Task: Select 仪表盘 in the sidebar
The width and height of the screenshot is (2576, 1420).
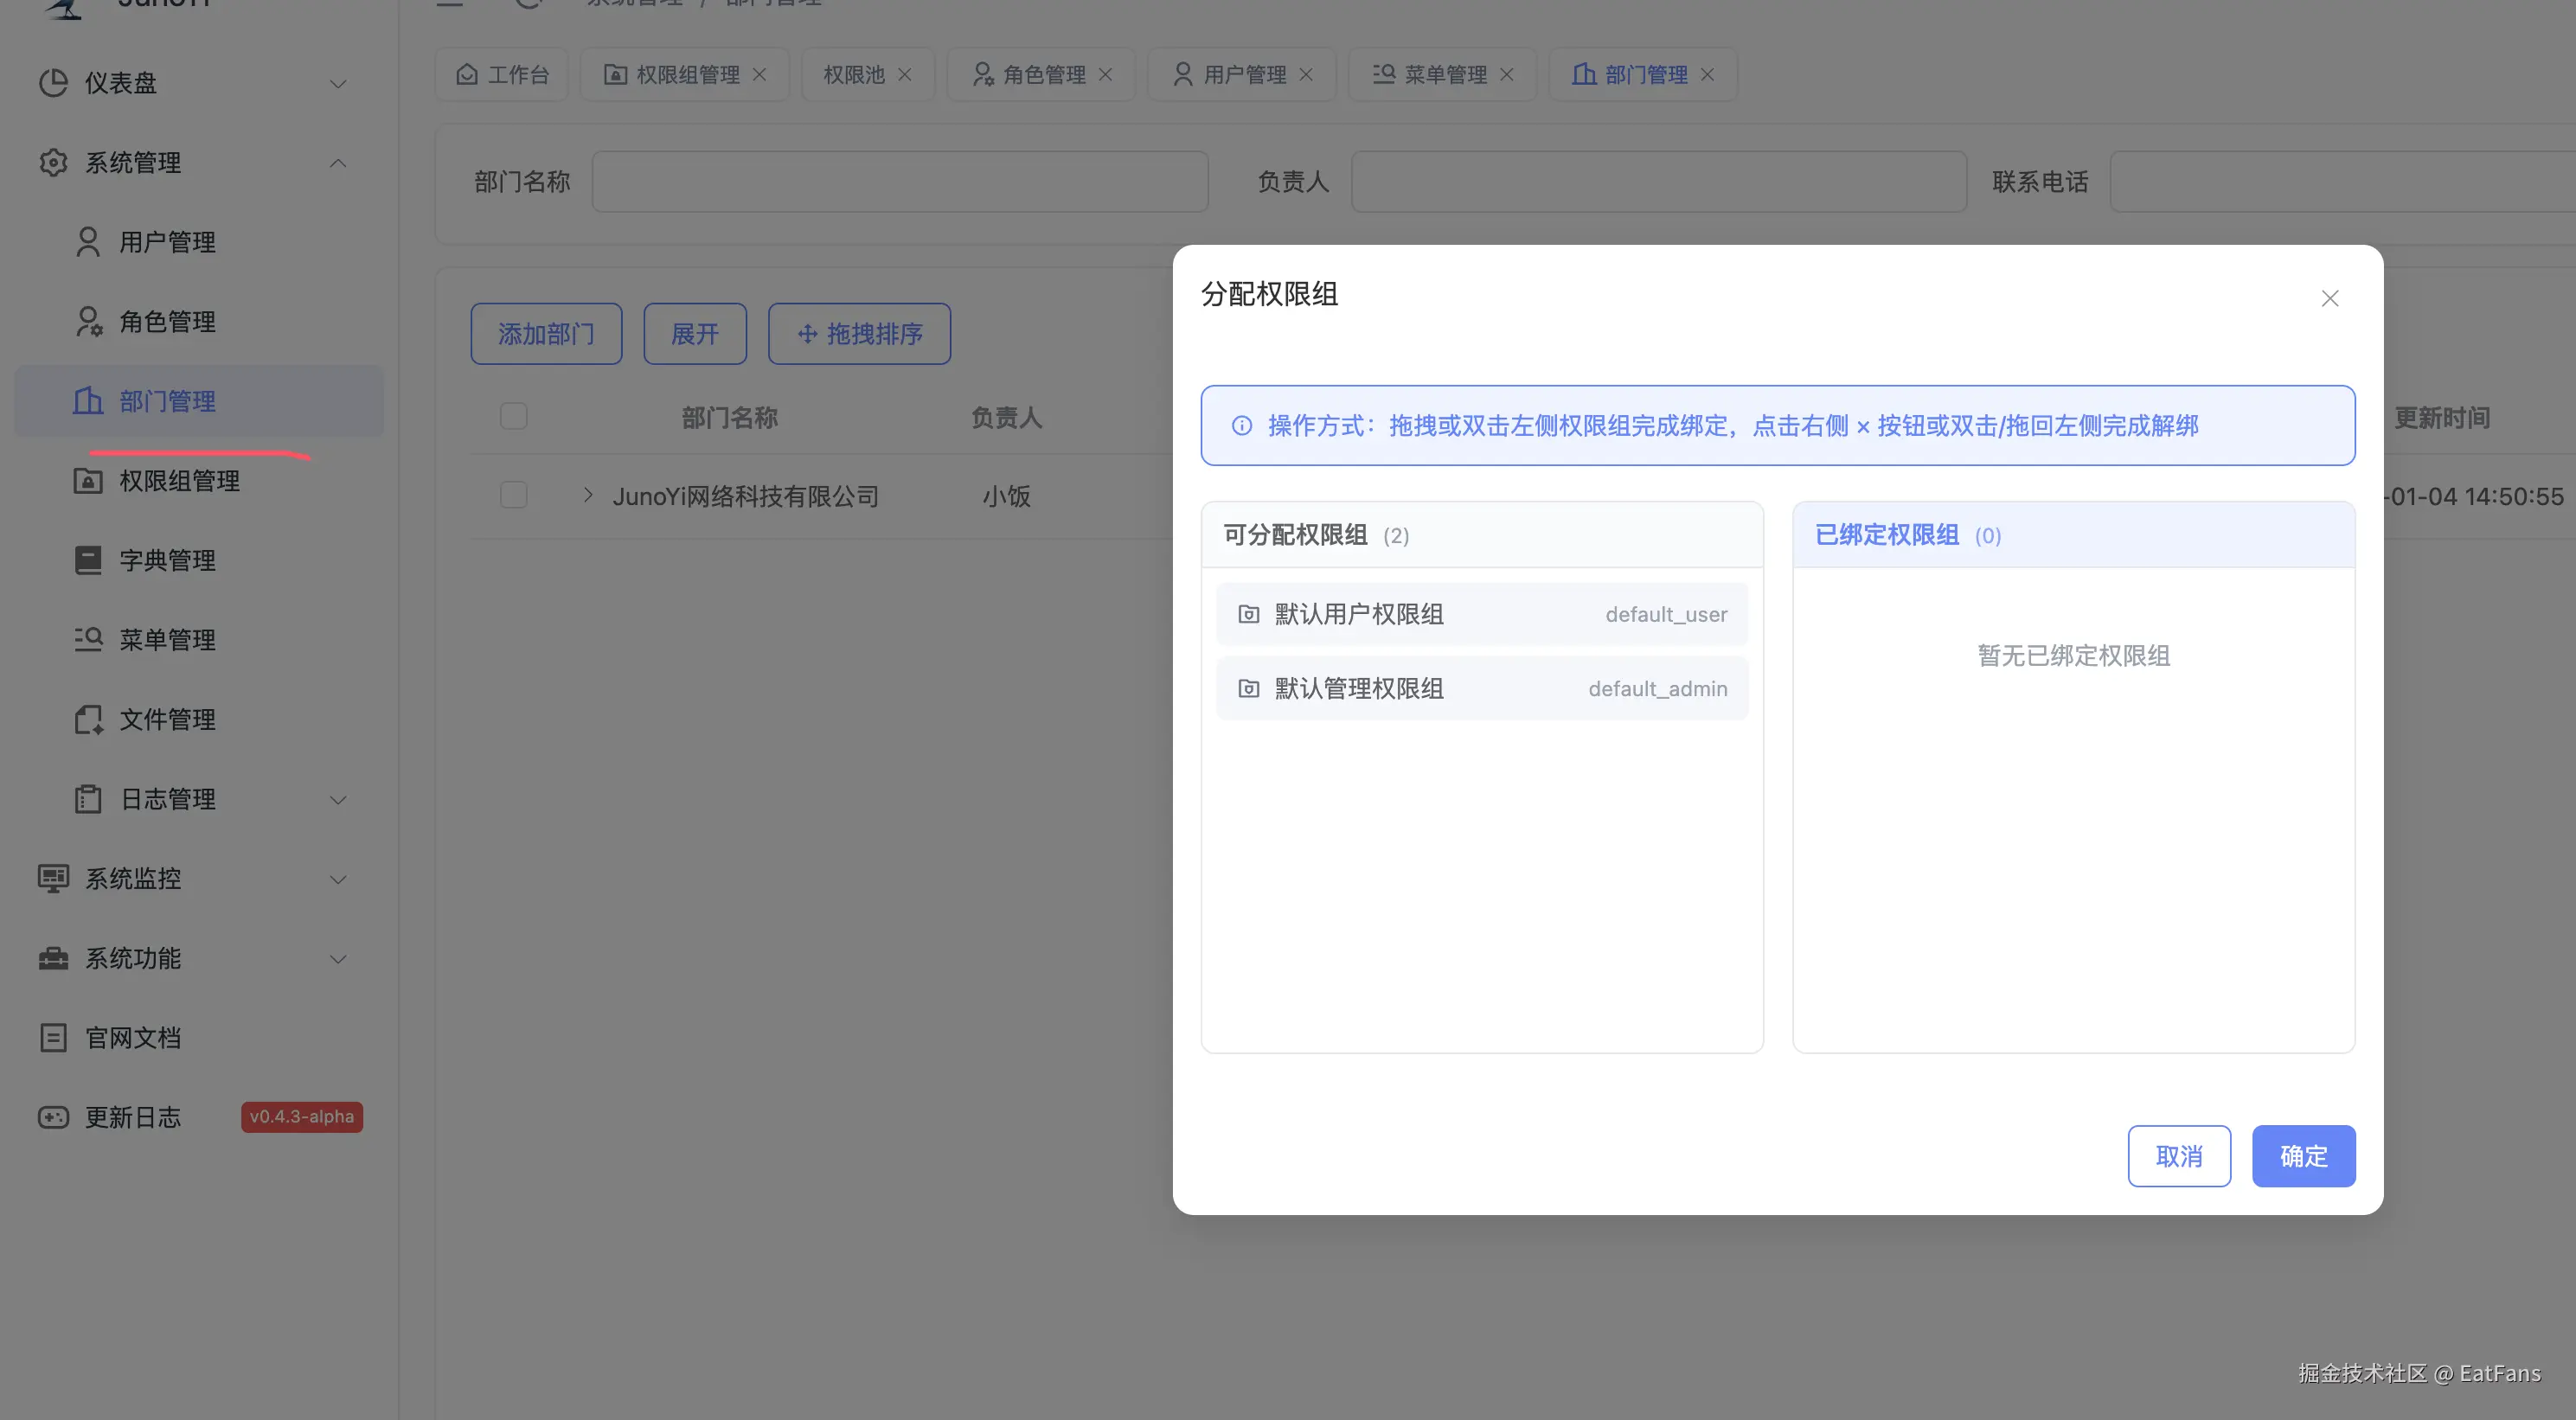Action: 120,83
